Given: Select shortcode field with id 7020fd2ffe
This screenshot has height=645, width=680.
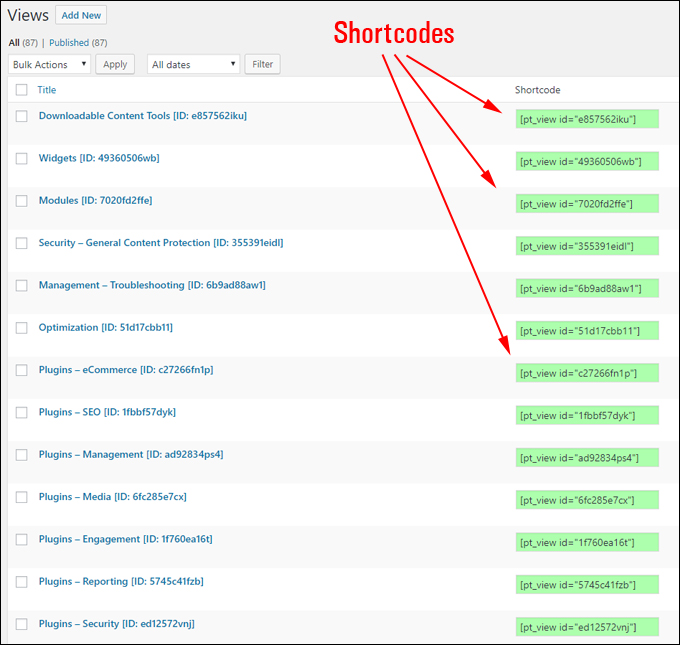Looking at the screenshot, I should [x=587, y=203].
